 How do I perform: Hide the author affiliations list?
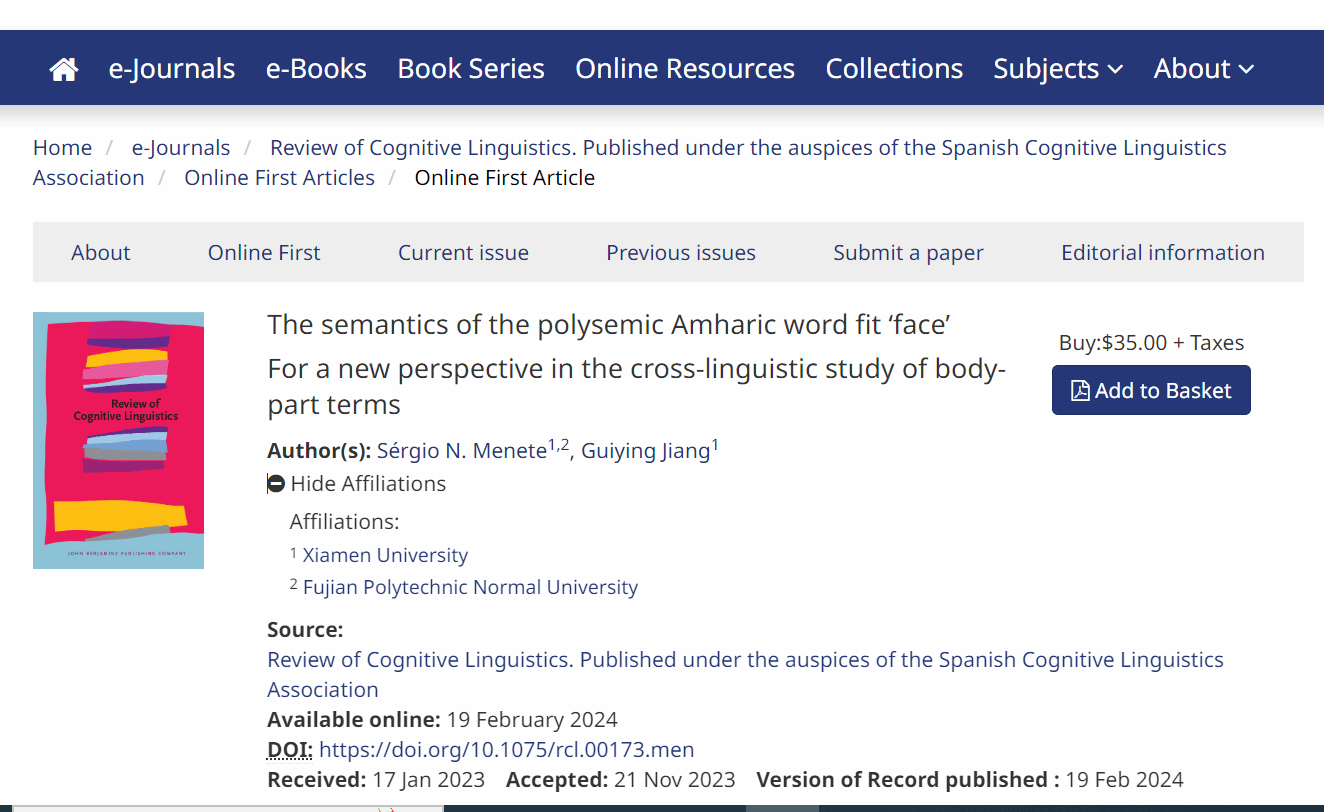tap(367, 484)
